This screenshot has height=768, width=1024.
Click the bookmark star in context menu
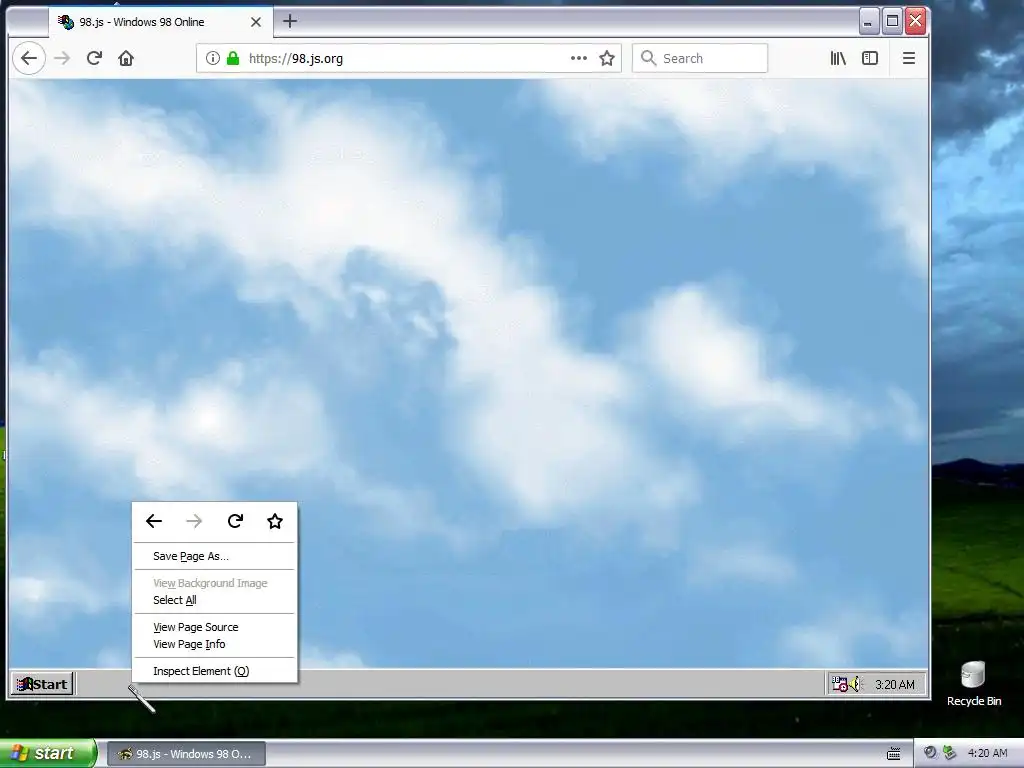click(x=275, y=521)
